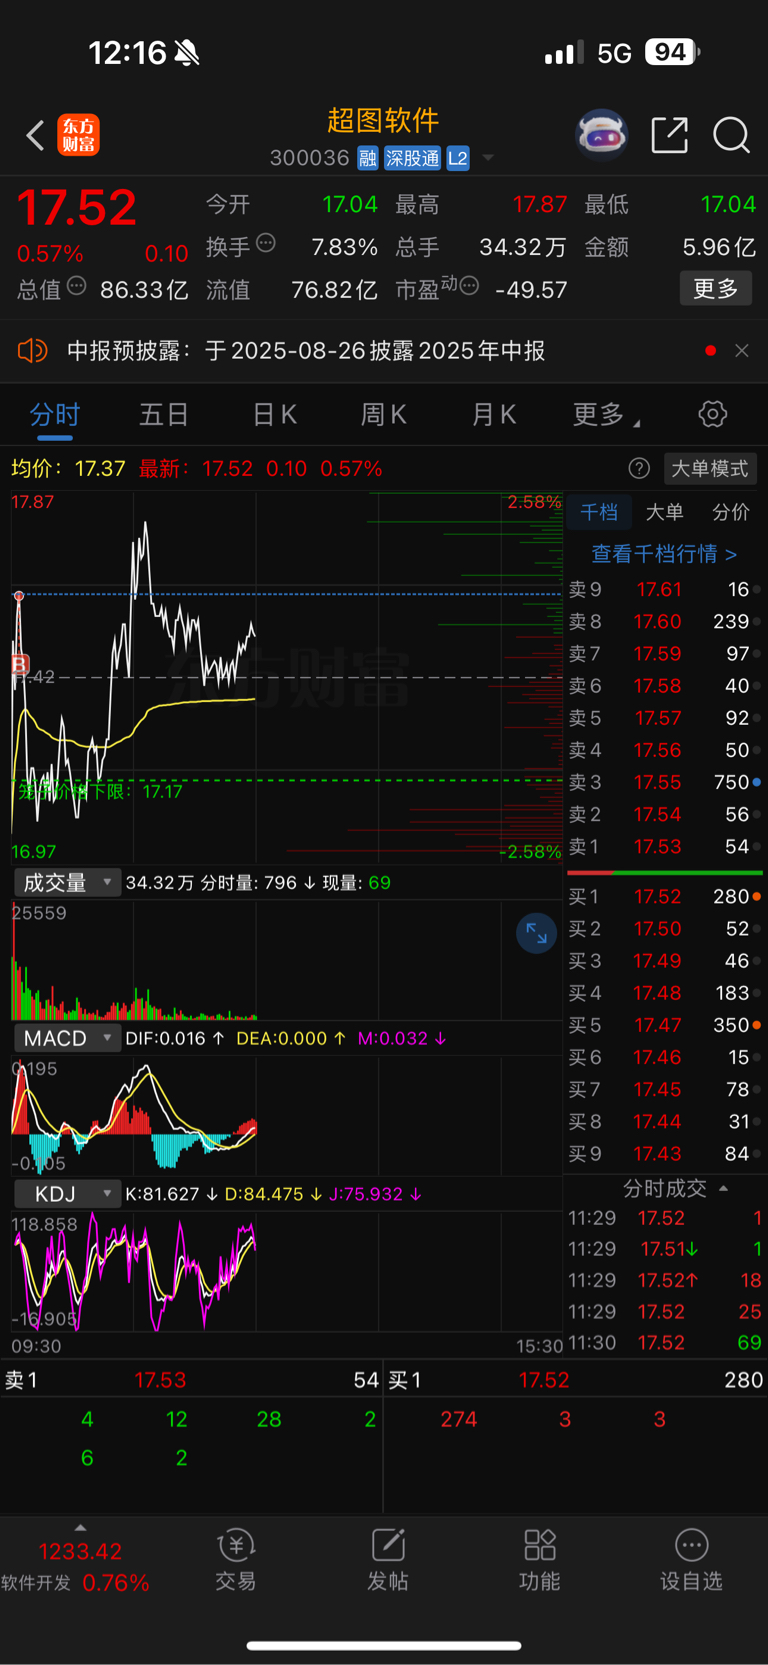Viewport: 768px width, 1665px height.
Task: Tap the bottom 卖1 17.53 summary bar
Action: [191, 1380]
